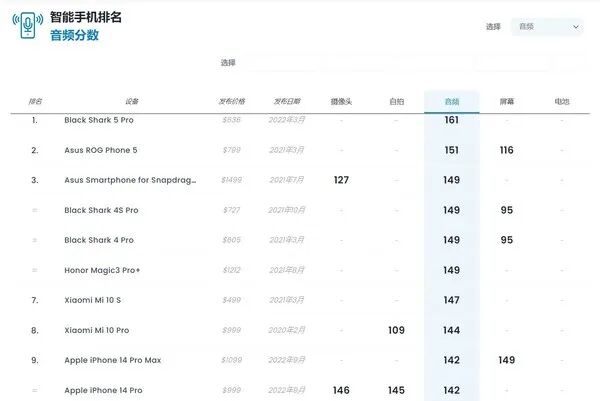
Task: Click price $799
Action: pyautogui.click(x=232, y=150)
